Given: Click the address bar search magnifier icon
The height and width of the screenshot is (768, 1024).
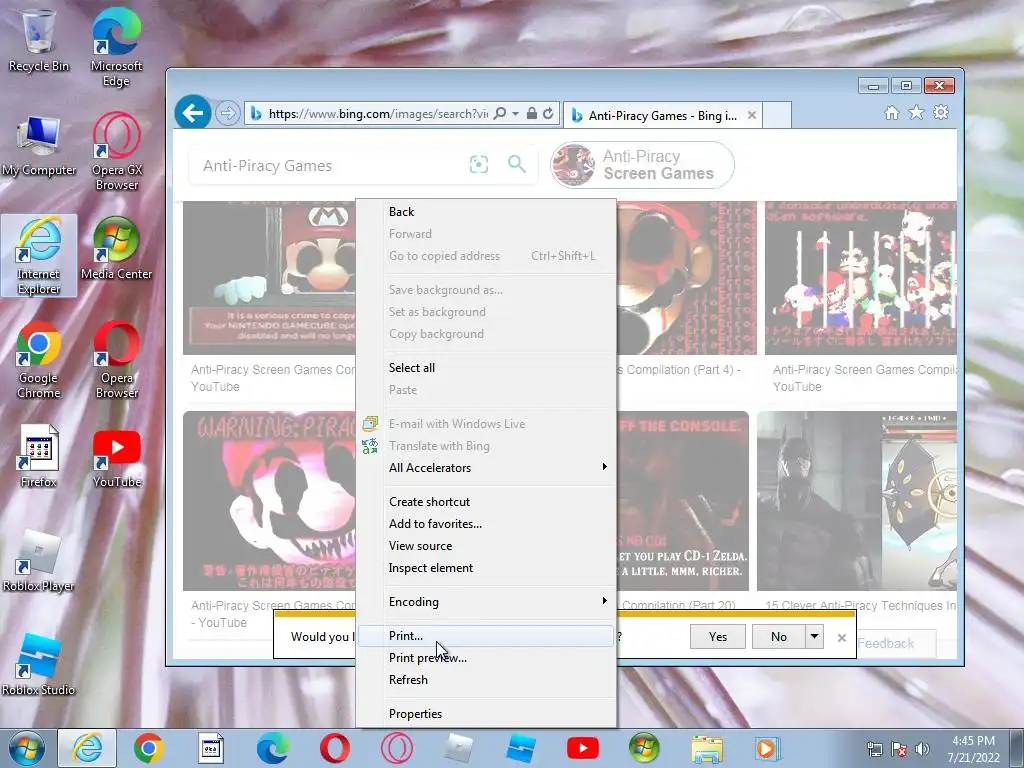Looking at the screenshot, I should [500, 114].
